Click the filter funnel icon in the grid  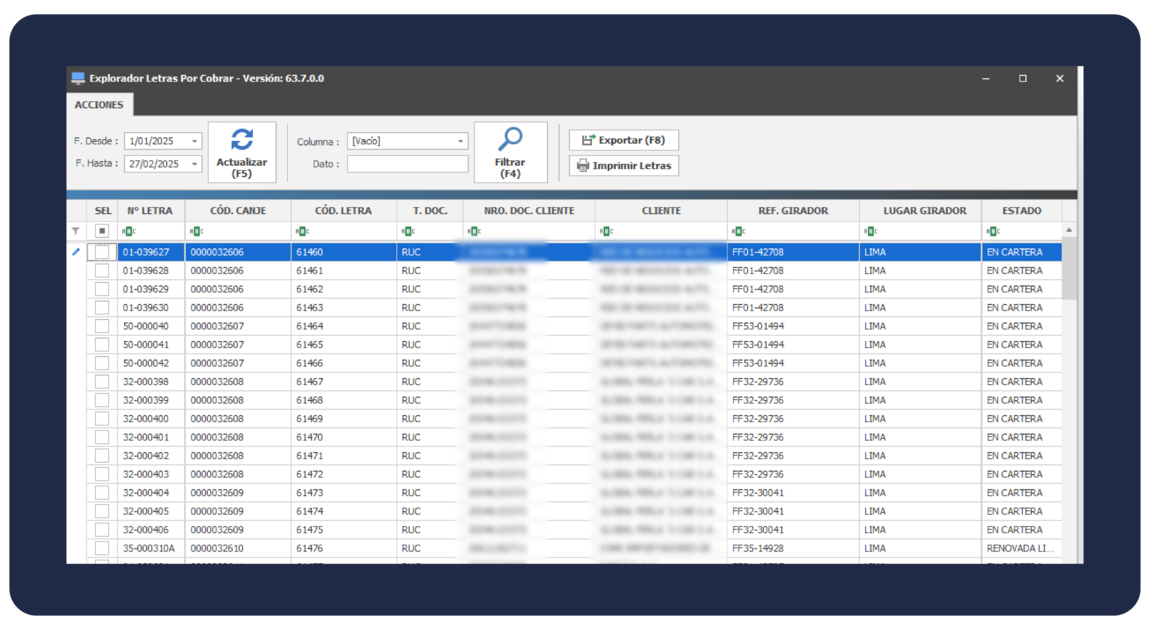pos(76,231)
